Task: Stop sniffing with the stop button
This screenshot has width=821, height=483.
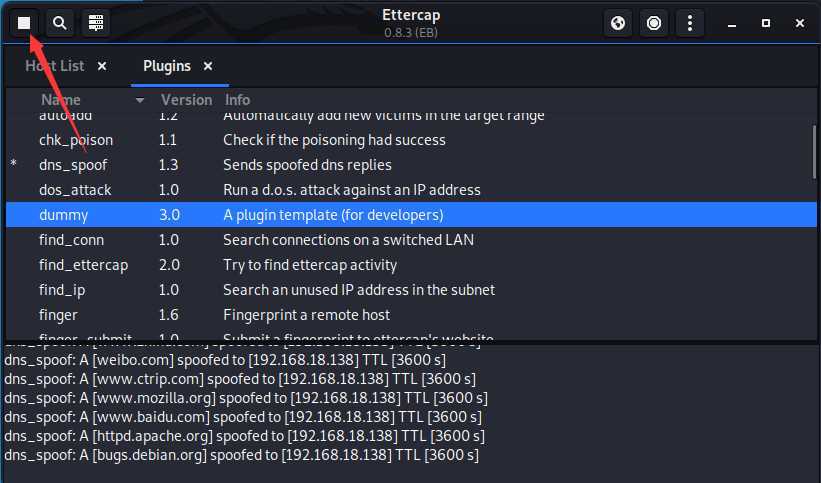Action: click(x=24, y=23)
